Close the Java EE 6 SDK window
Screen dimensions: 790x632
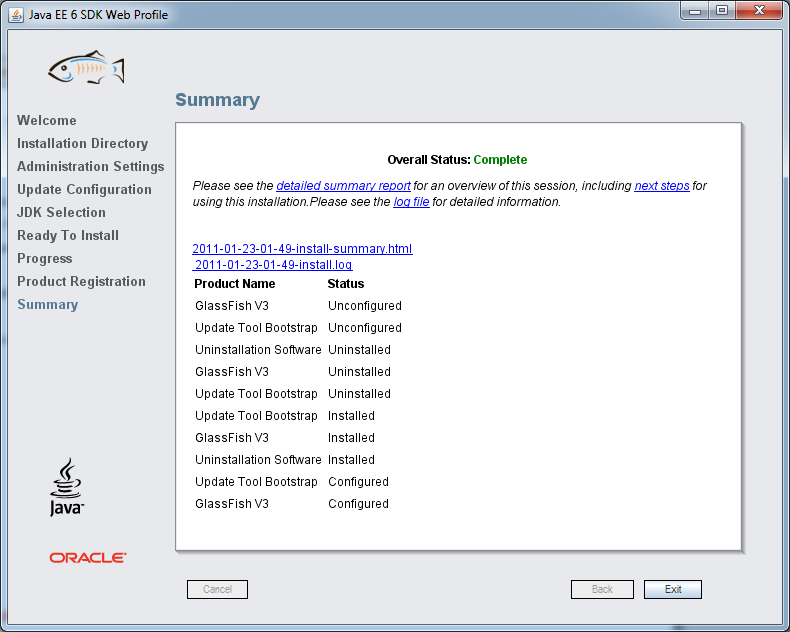760,11
